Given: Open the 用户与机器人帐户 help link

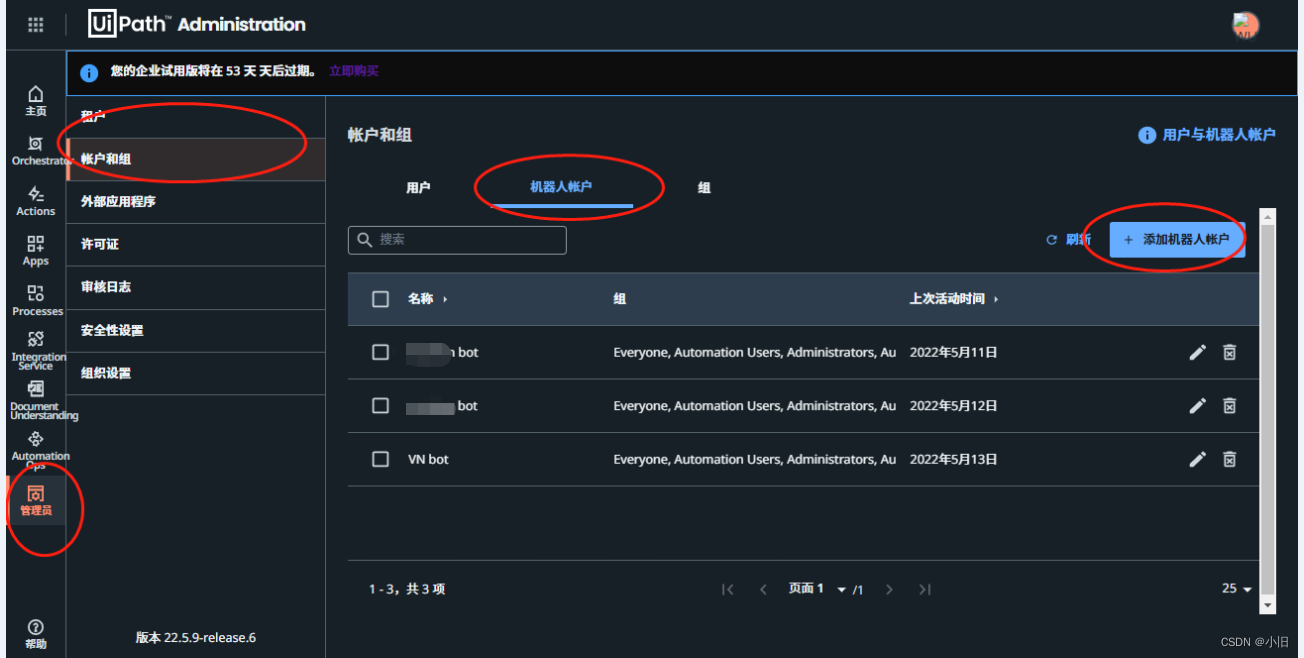Looking at the screenshot, I should [1219, 135].
